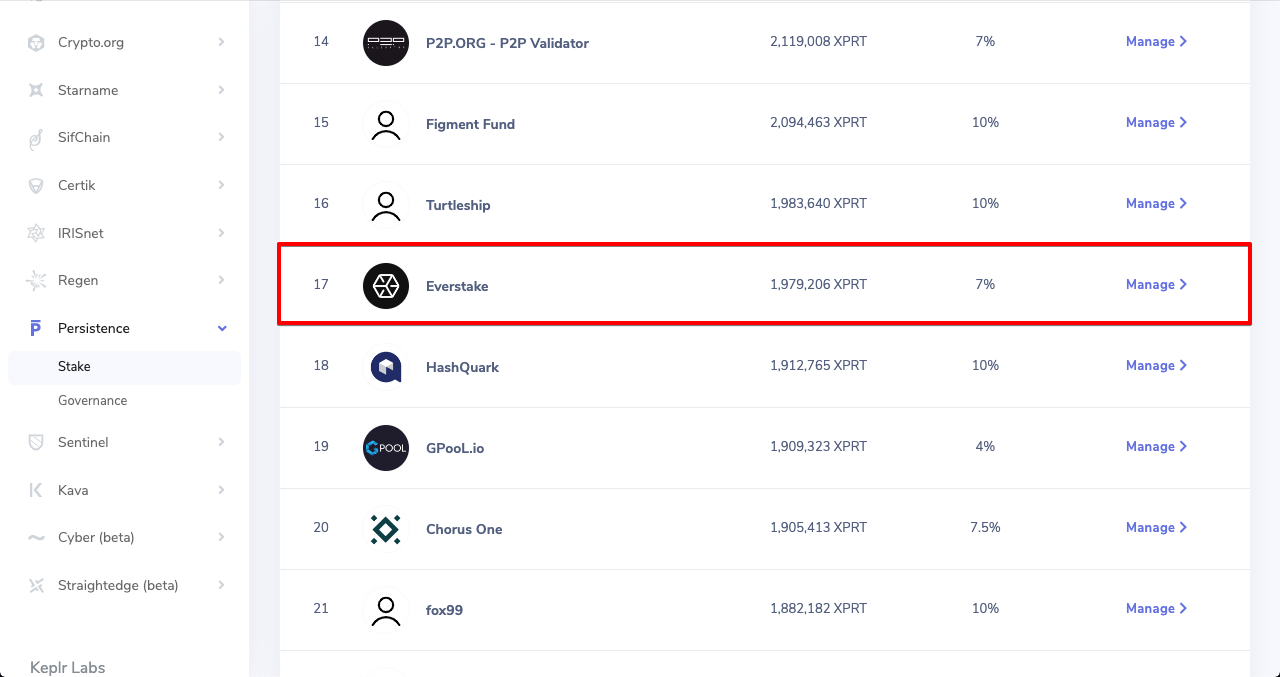Open Manage for Everstake validator
Screen dimensions: 1280x677
click(1157, 284)
